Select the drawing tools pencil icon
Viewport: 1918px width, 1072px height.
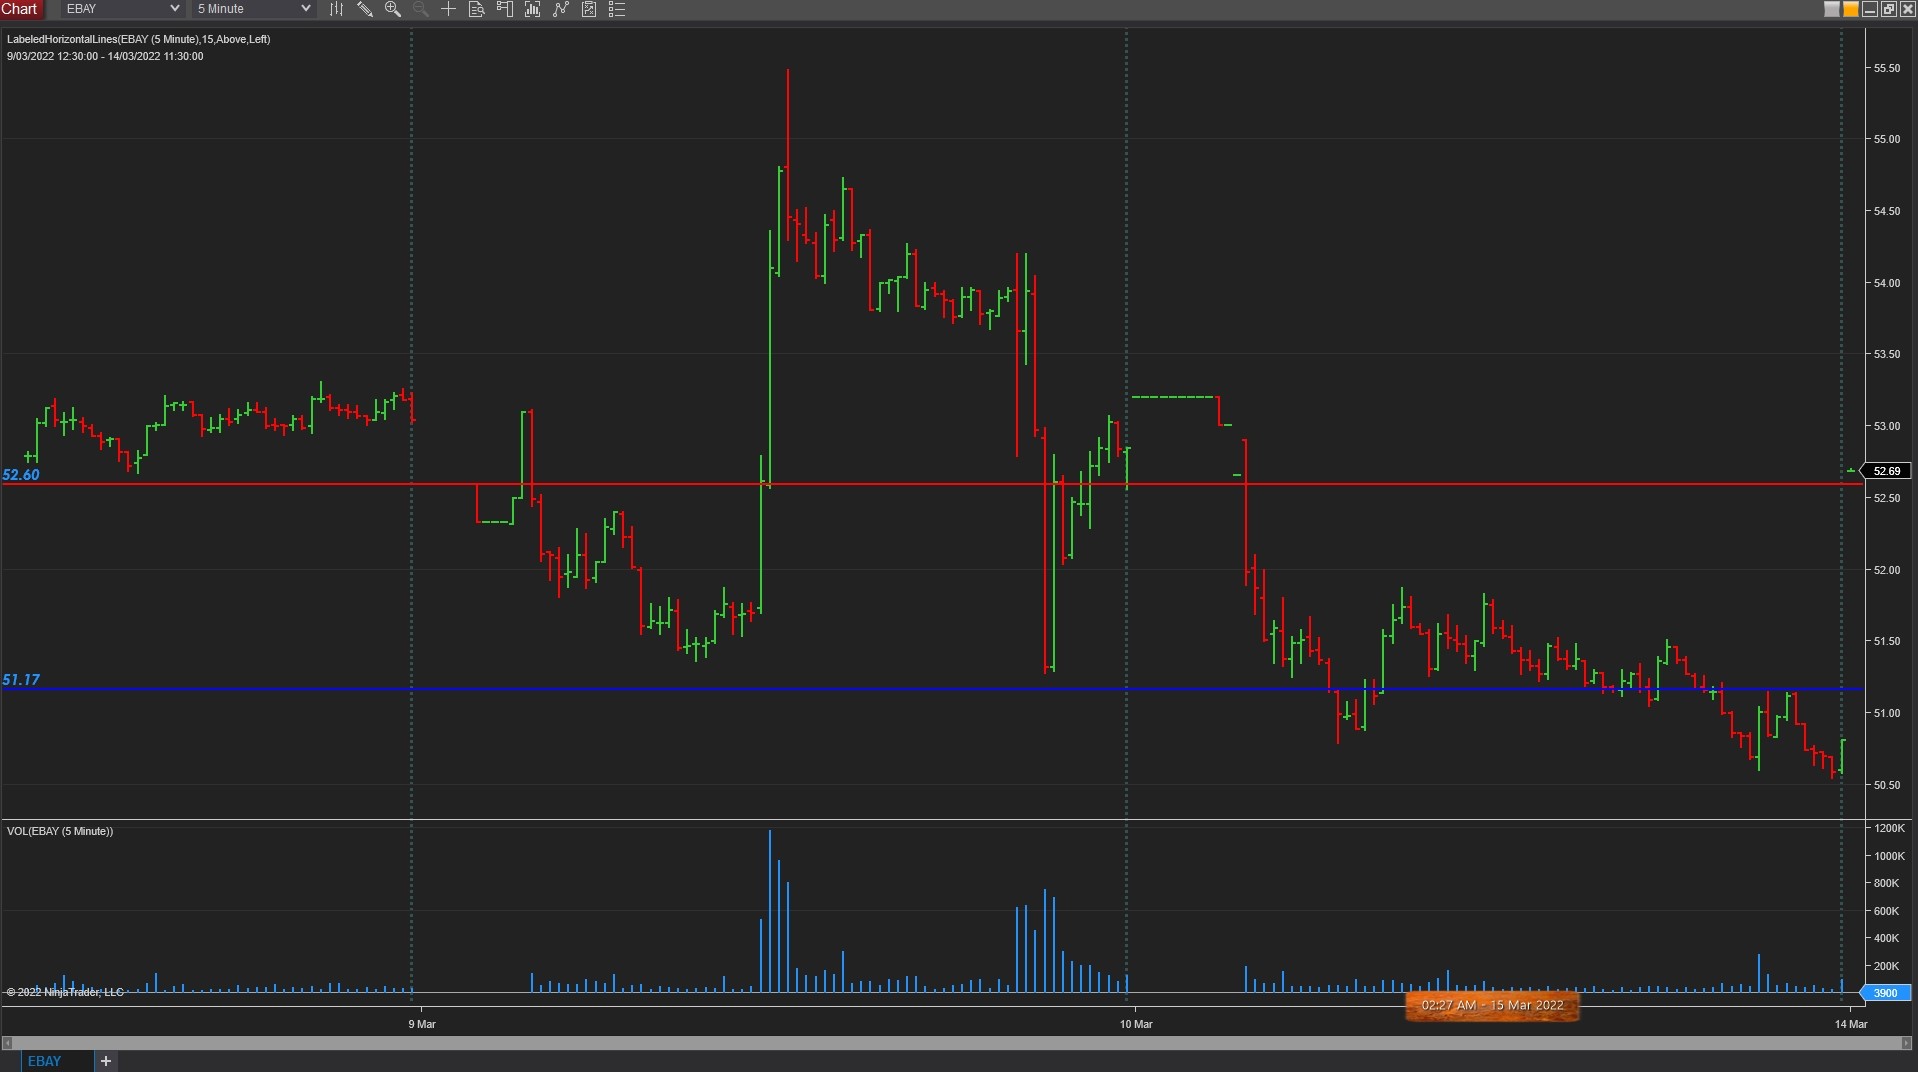pyautogui.click(x=365, y=9)
